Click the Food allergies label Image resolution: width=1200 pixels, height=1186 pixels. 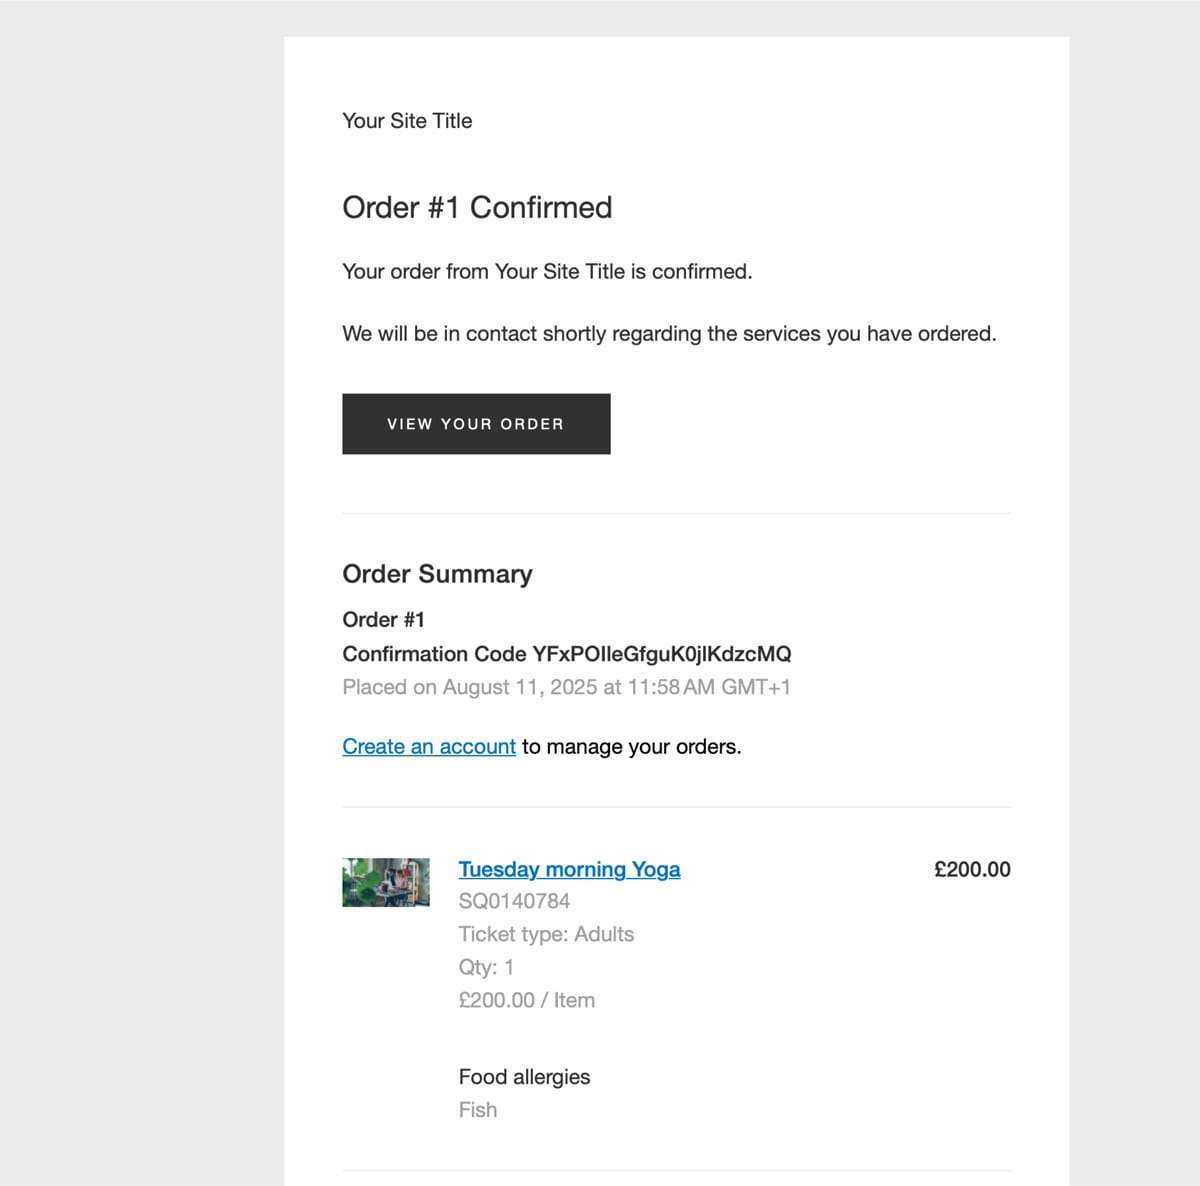click(x=524, y=1077)
